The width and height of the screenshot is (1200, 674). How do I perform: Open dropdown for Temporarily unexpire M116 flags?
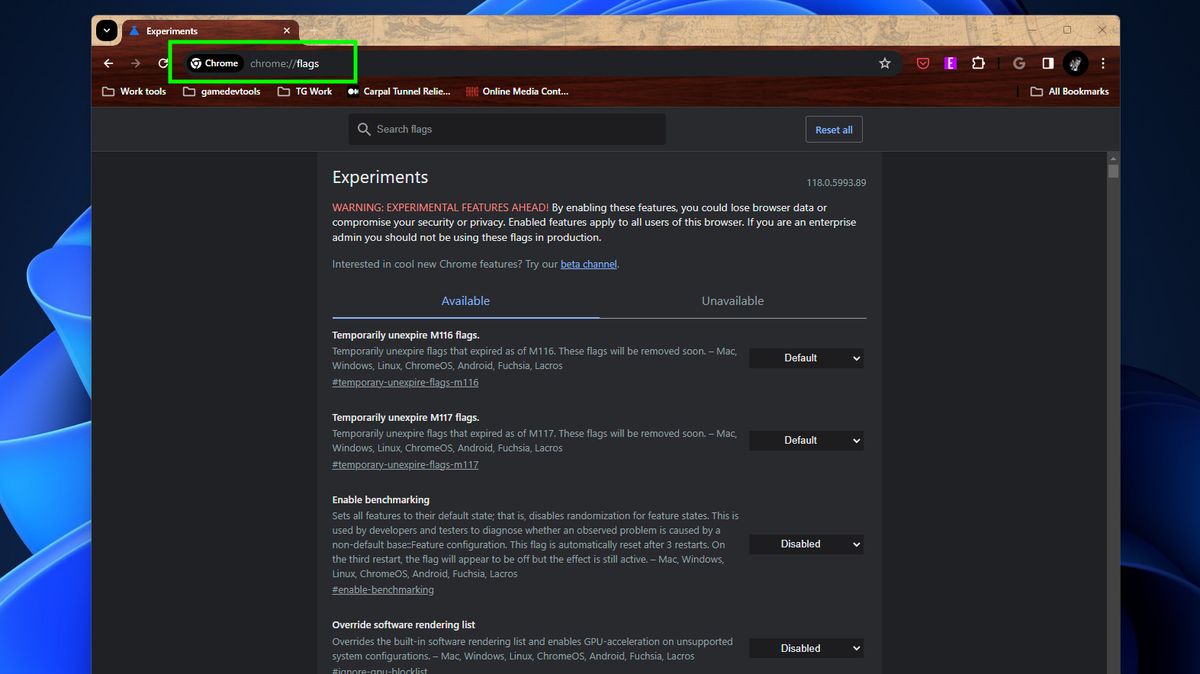806,358
